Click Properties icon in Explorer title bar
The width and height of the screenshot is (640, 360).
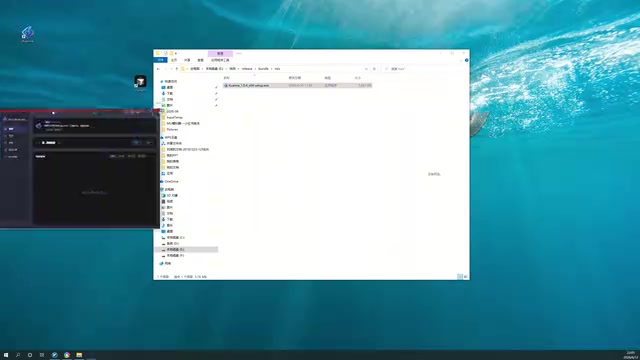166,53
